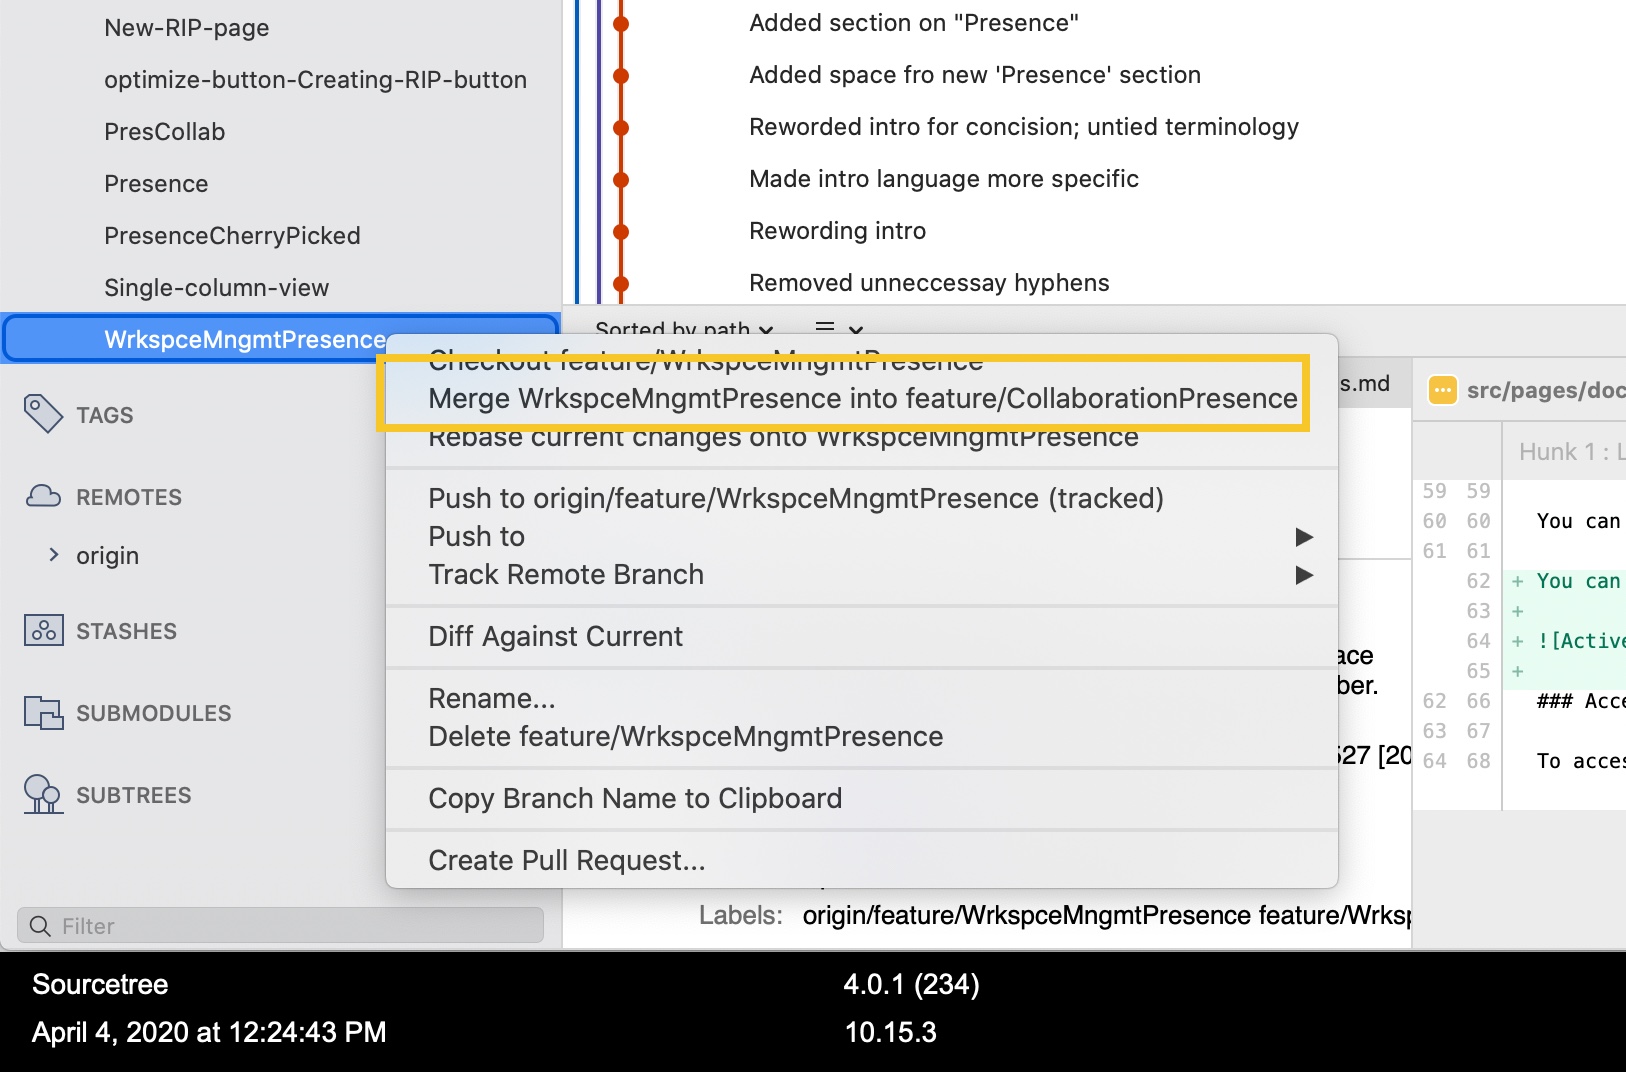Click the Stashes icon
The image size is (1626, 1072).
tap(43, 630)
